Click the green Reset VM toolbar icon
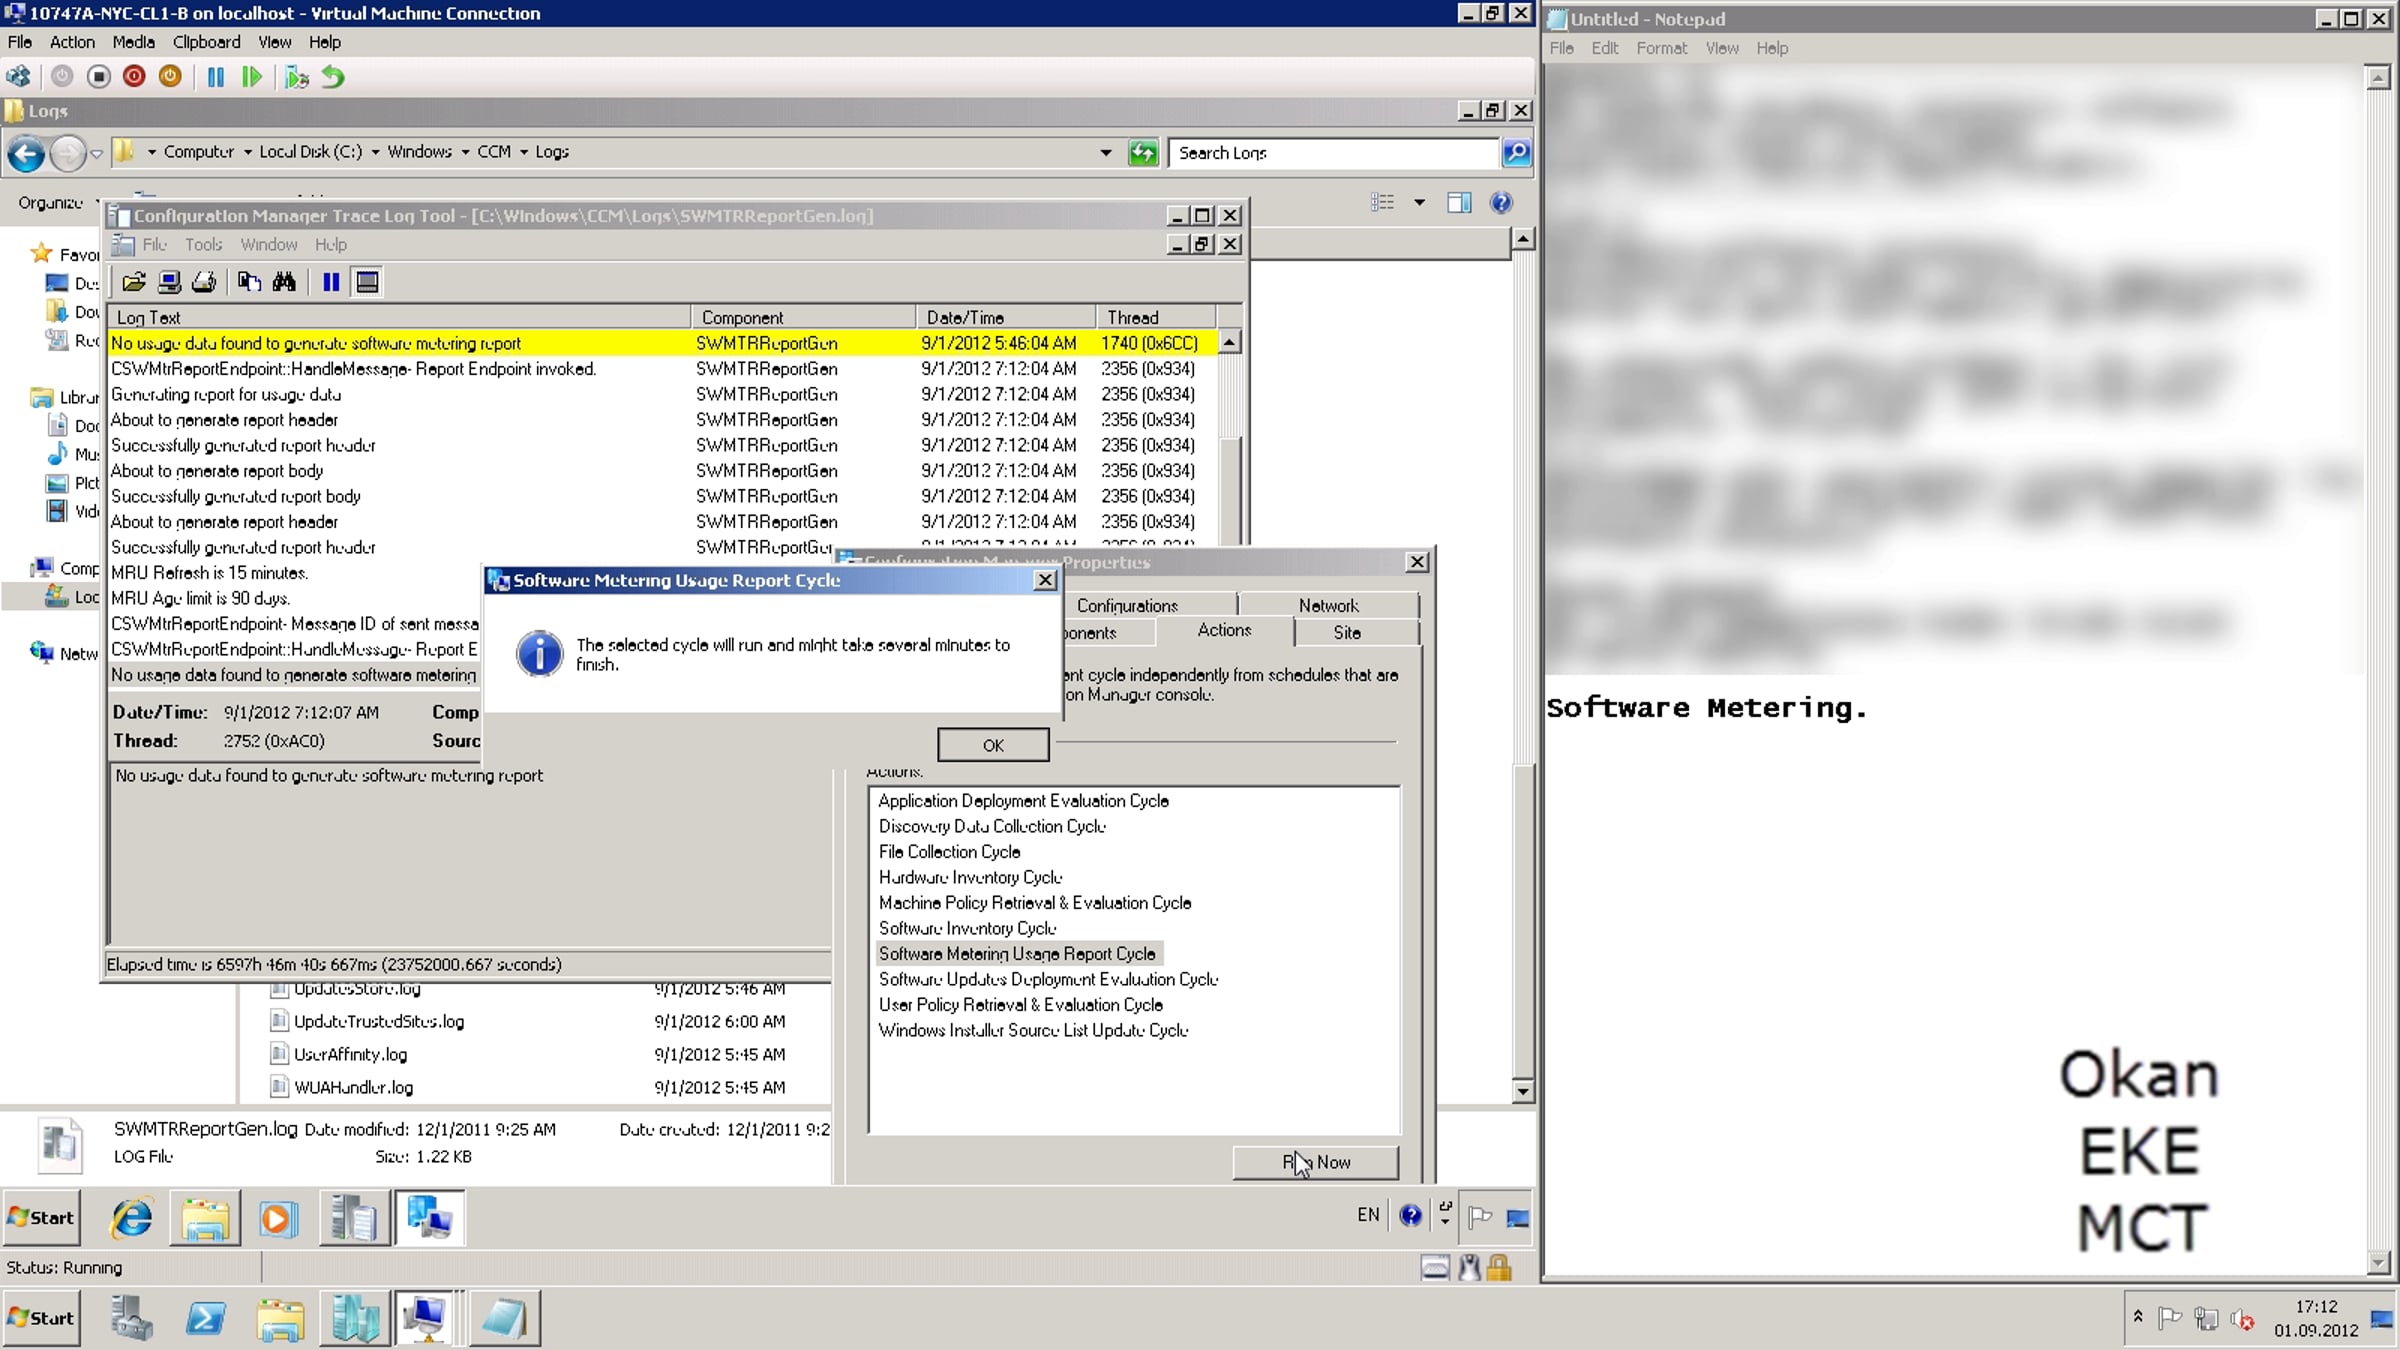 (x=251, y=77)
